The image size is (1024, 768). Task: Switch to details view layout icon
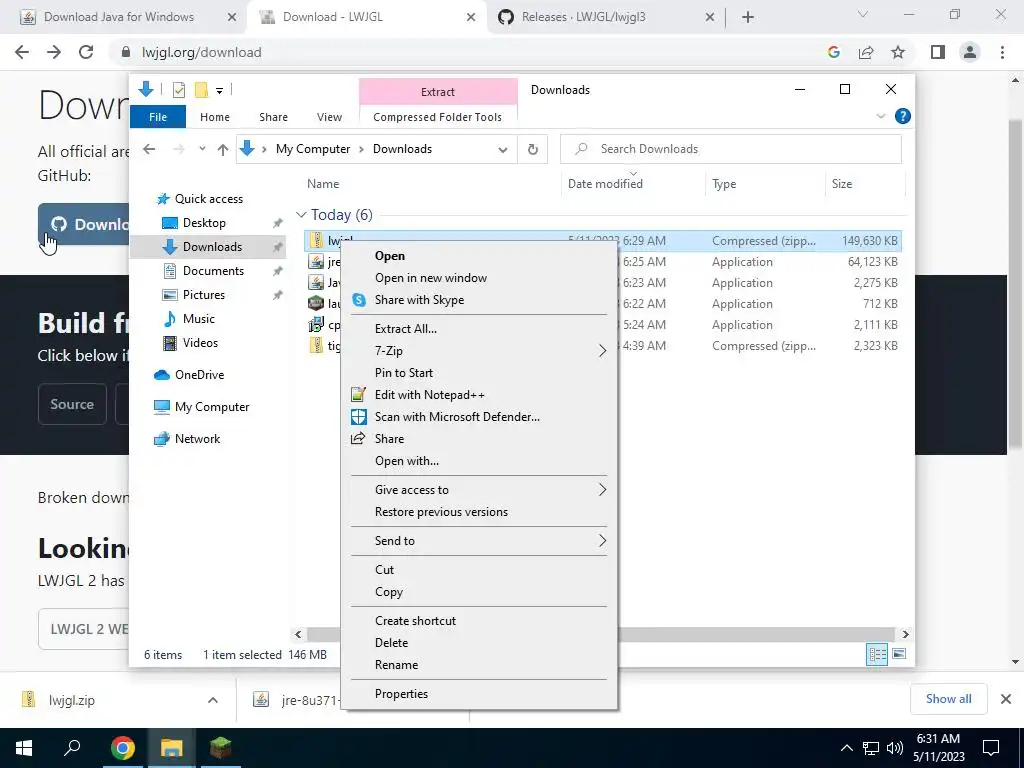point(877,654)
